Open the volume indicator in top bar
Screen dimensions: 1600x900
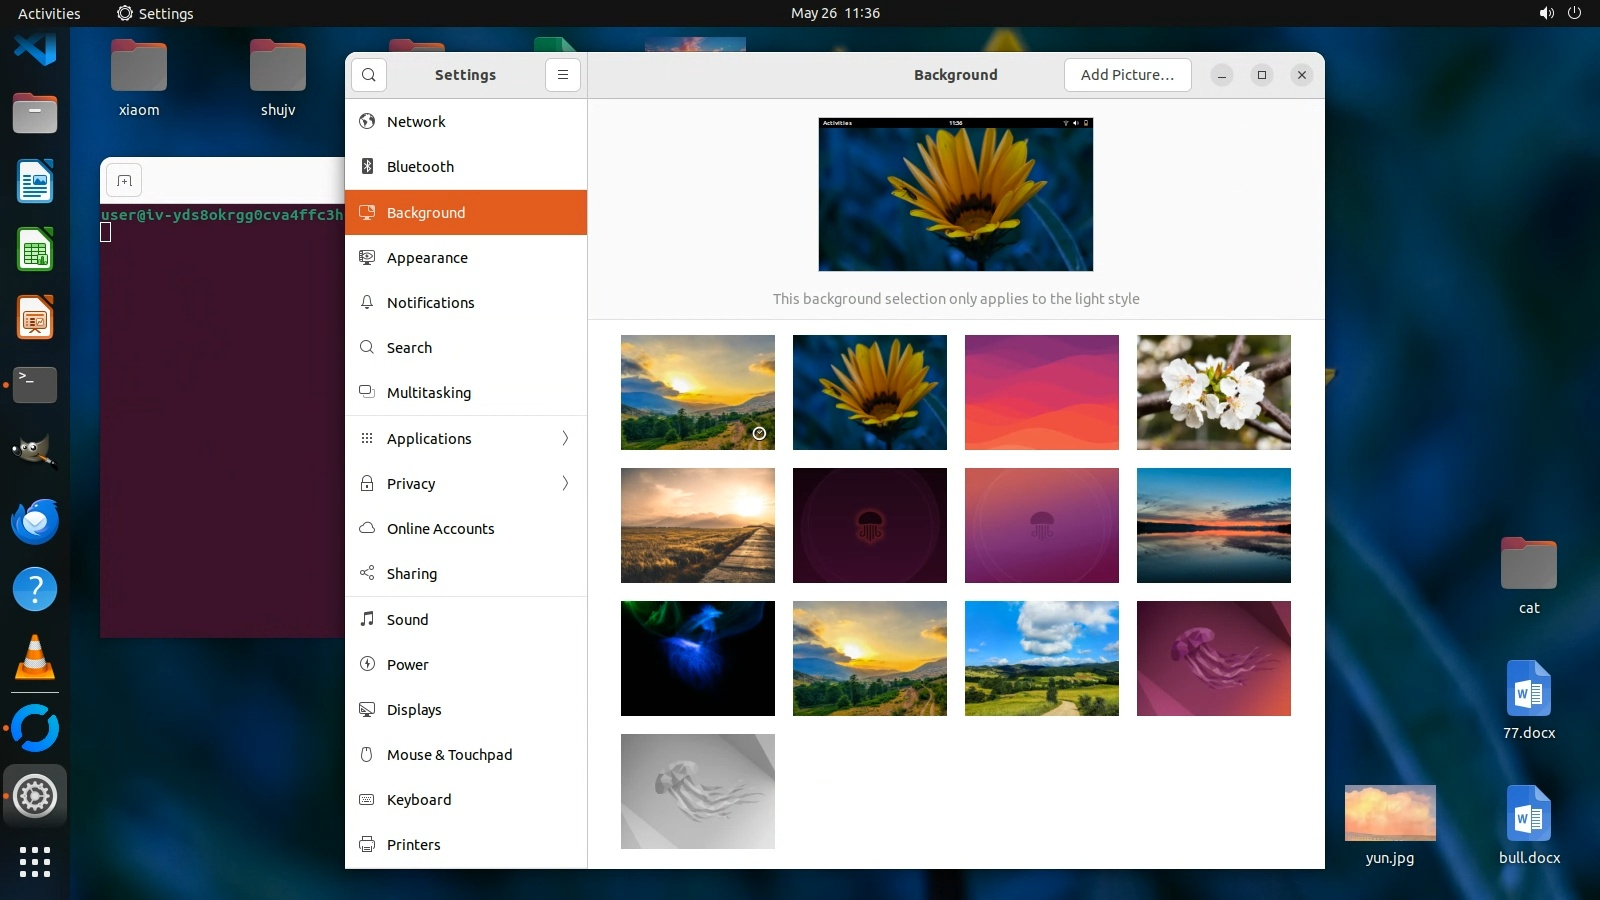pos(1546,13)
